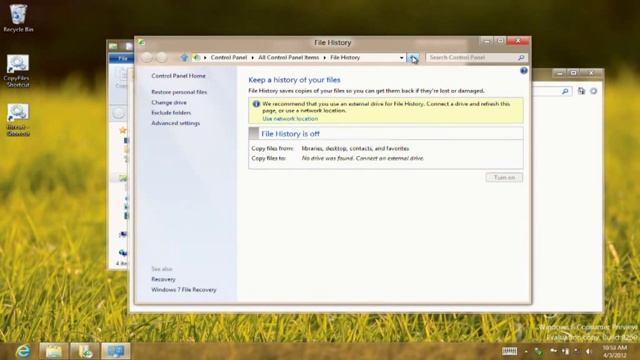Click the Turn on button

tap(504, 178)
